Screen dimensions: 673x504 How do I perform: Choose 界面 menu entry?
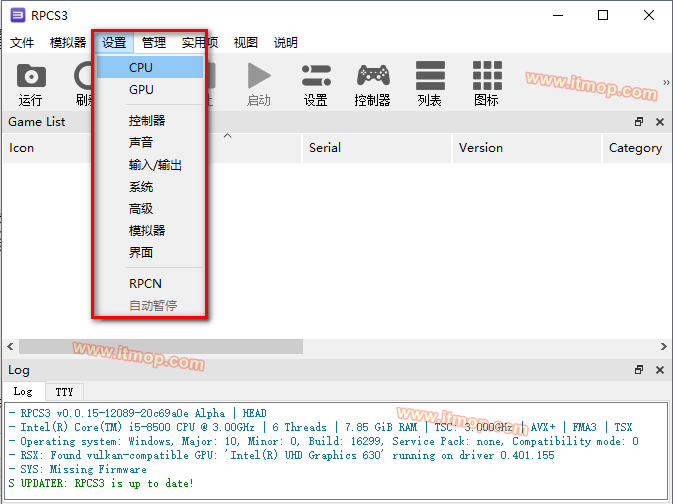[150, 252]
